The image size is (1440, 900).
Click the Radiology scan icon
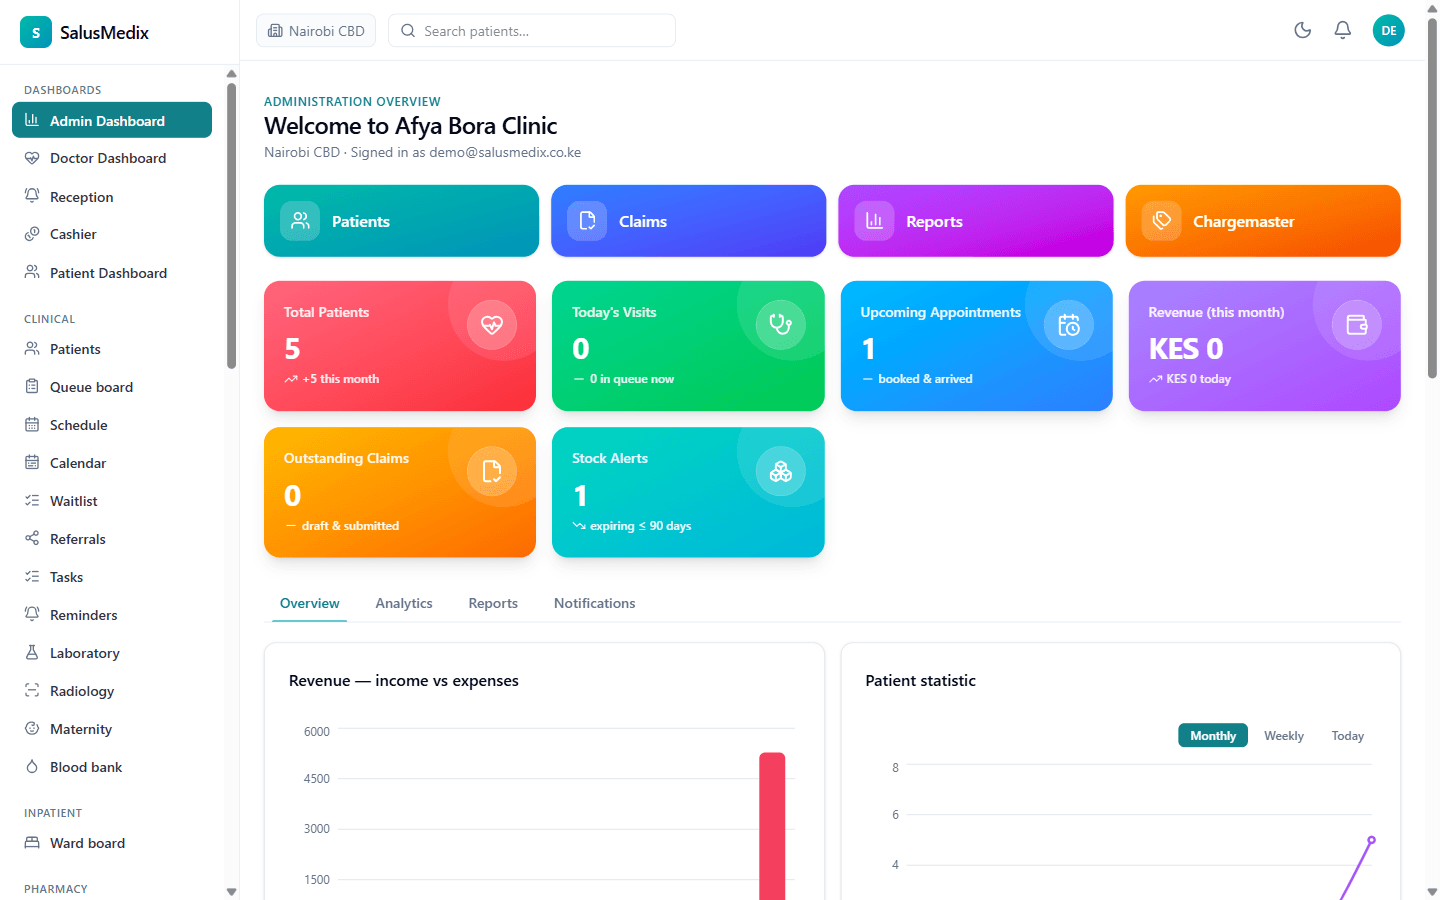pyautogui.click(x=32, y=691)
